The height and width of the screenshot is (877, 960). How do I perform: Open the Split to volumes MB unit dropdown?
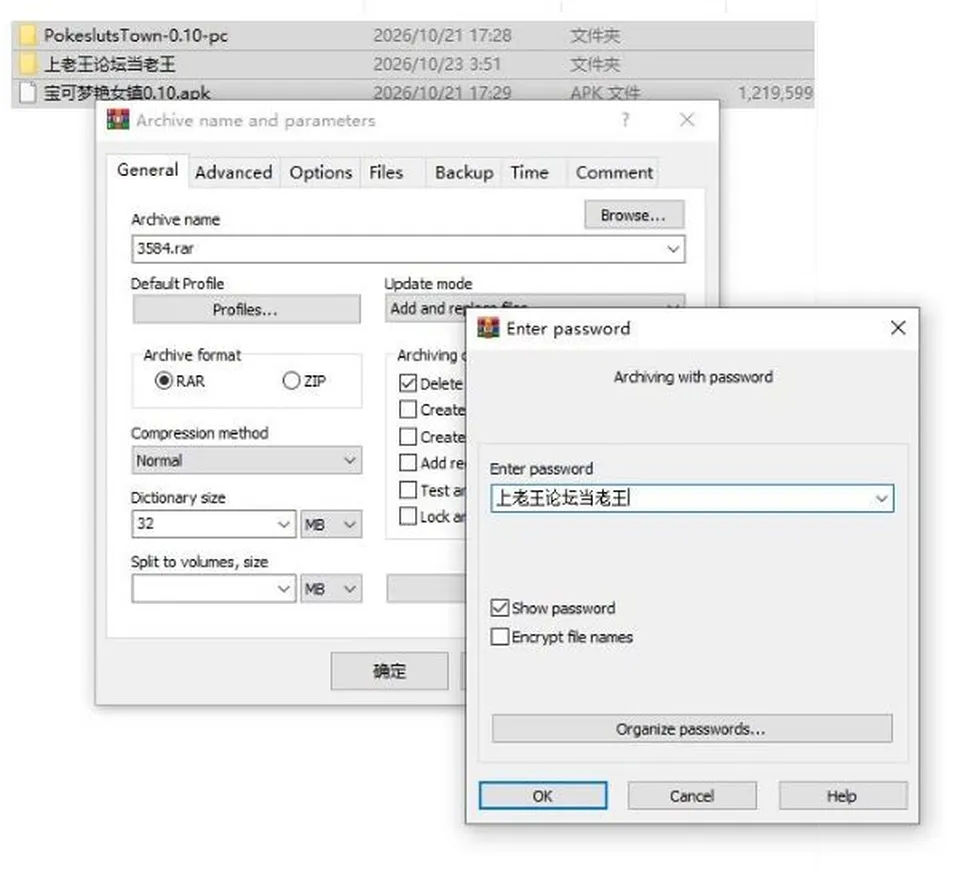(x=331, y=589)
